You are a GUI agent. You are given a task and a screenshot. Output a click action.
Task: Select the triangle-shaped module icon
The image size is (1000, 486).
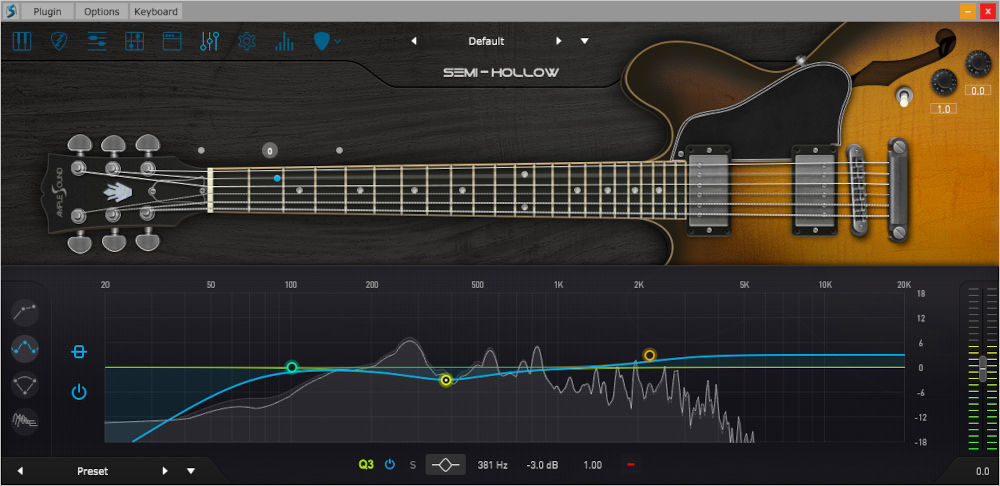click(25, 385)
